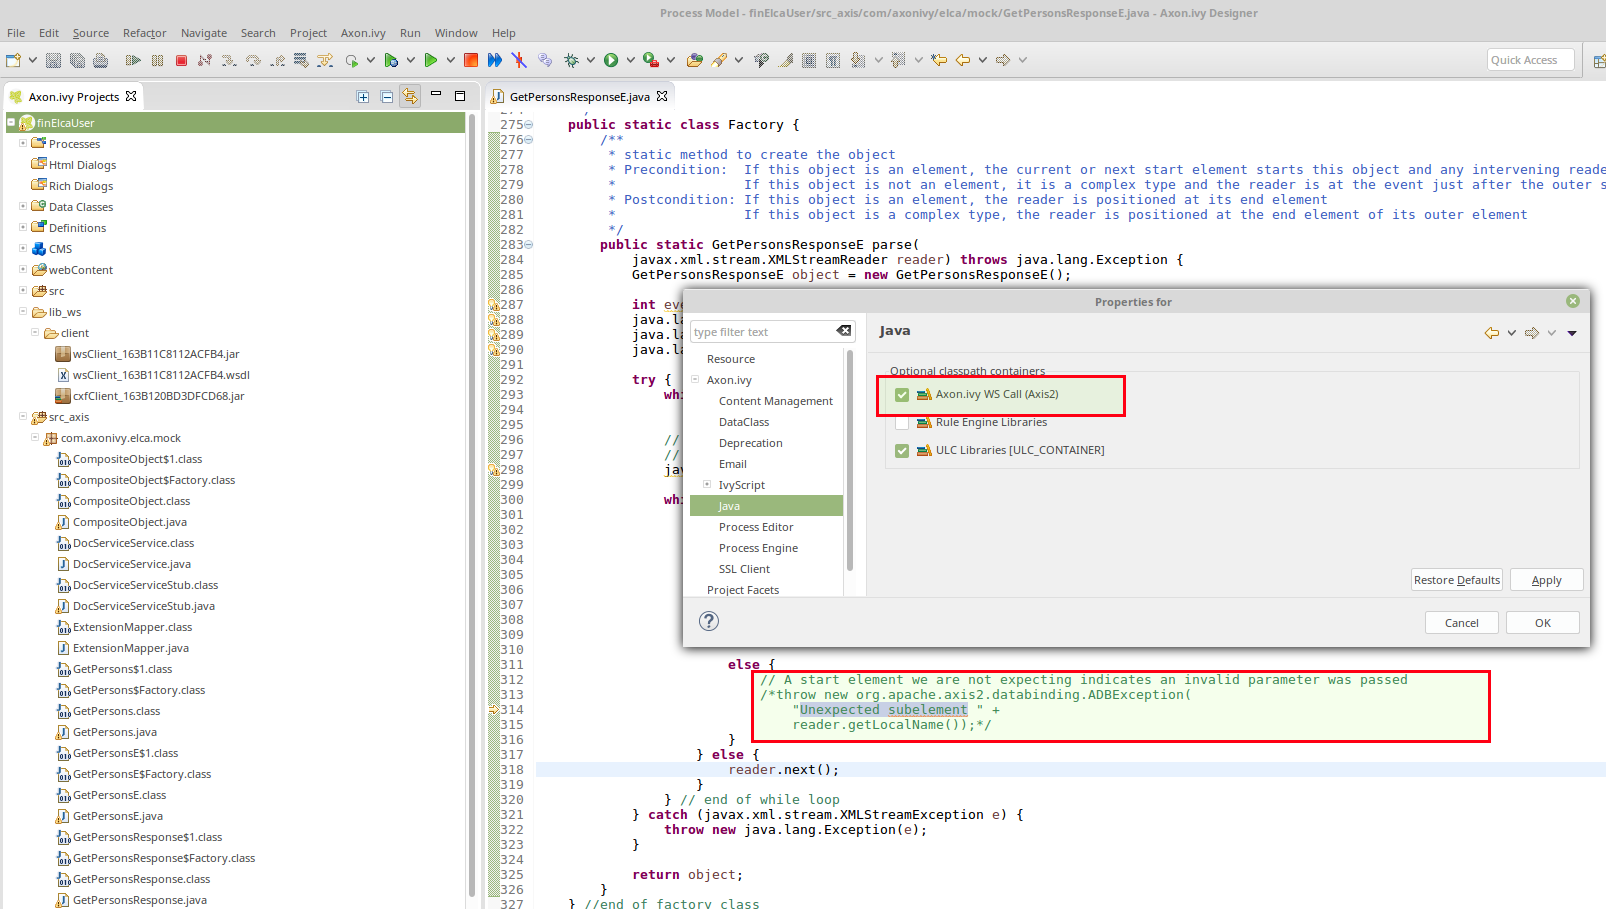Collapse the src_axis folder node
1606x909 pixels.
pyautogui.click(x=23, y=416)
